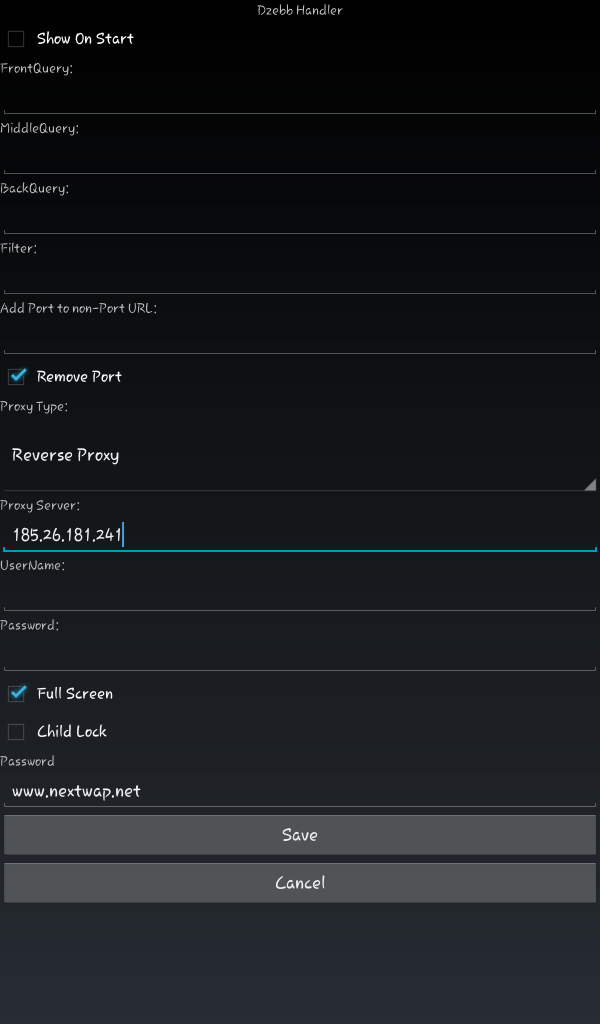Click the Proxy Server field with 185.26.181.241
Viewport: 600px width, 1024px height.
pos(300,535)
